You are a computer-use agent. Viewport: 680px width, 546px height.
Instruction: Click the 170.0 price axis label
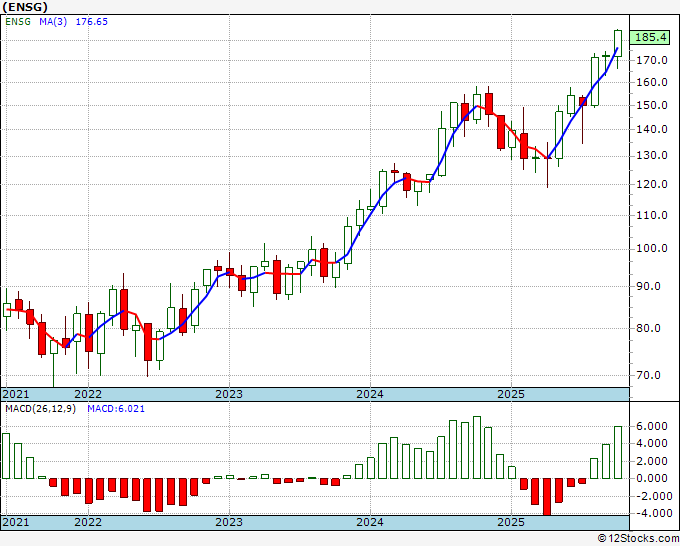pyautogui.click(x=651, y=60)
